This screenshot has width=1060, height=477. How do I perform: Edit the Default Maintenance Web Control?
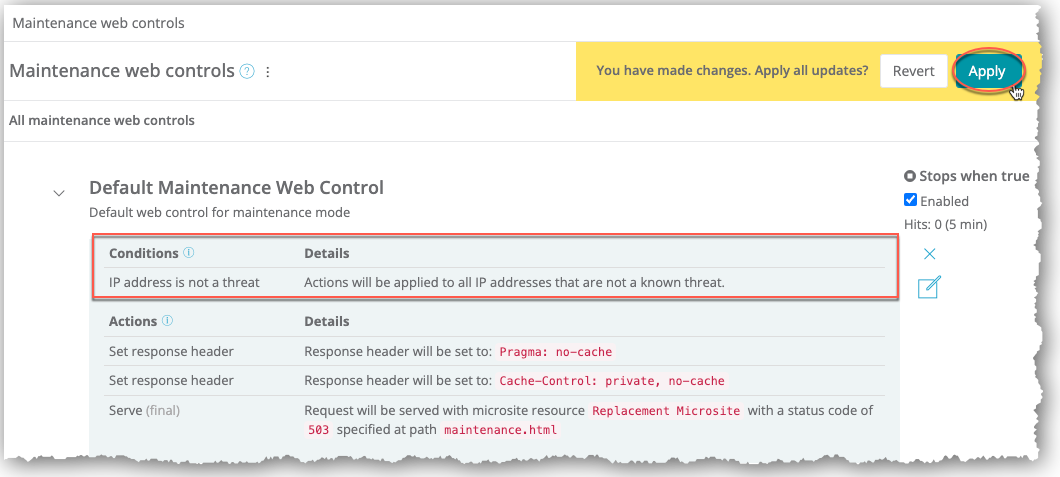coord(928,288)
